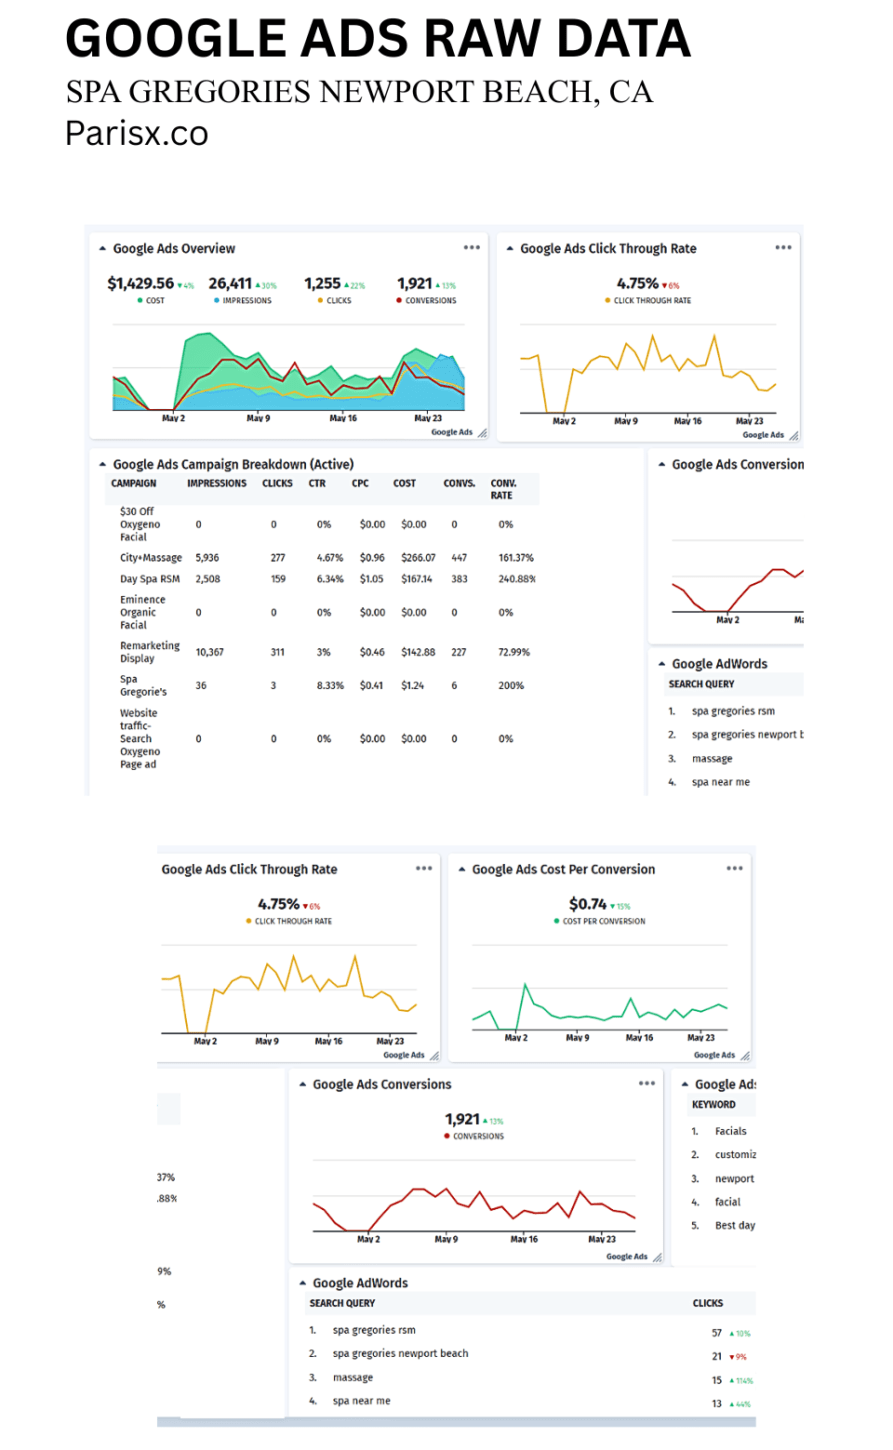Select the 6.34% CTR cell
The height and width of the screenshot is (1450, 893).
[330, 579]
